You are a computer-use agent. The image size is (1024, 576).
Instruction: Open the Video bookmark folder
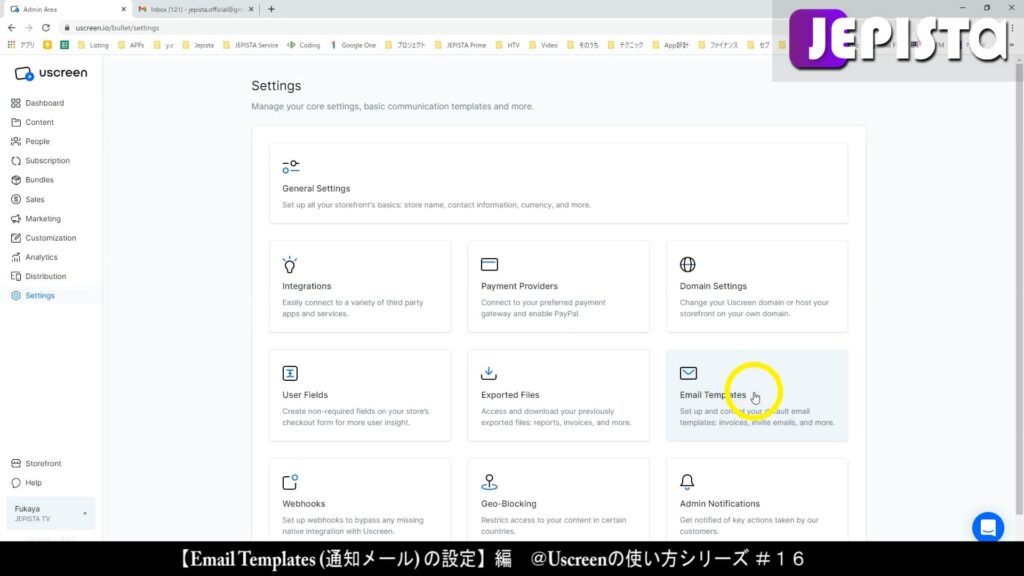543,45
